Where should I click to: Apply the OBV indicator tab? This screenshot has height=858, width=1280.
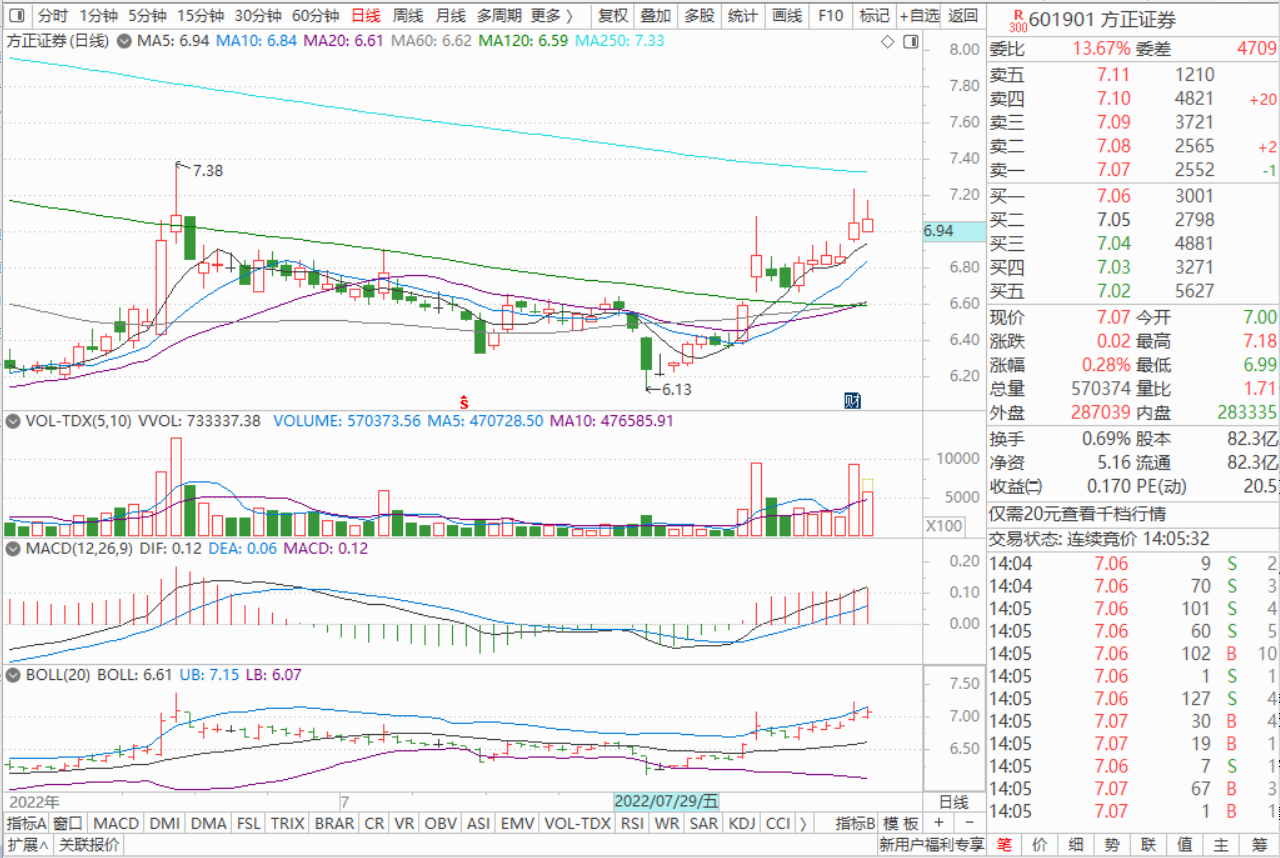click(441, 823)
